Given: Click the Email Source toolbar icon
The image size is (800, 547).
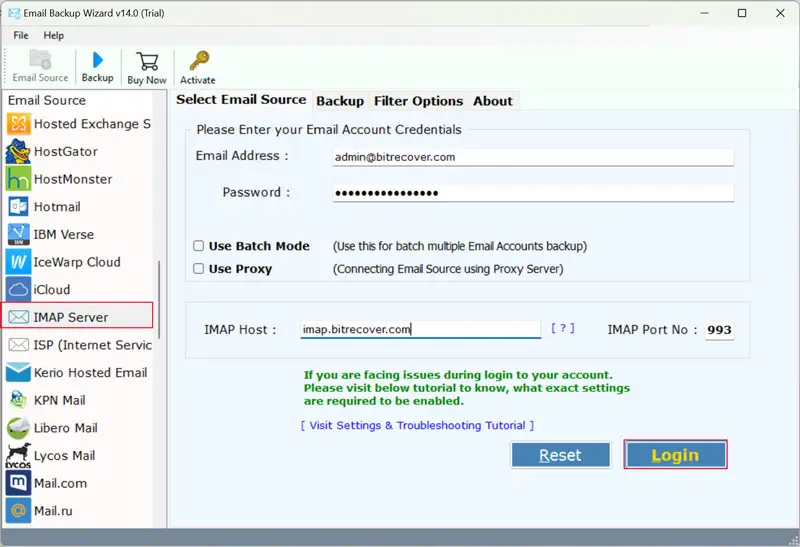Looking at the screenshot, I should point(40,60).
